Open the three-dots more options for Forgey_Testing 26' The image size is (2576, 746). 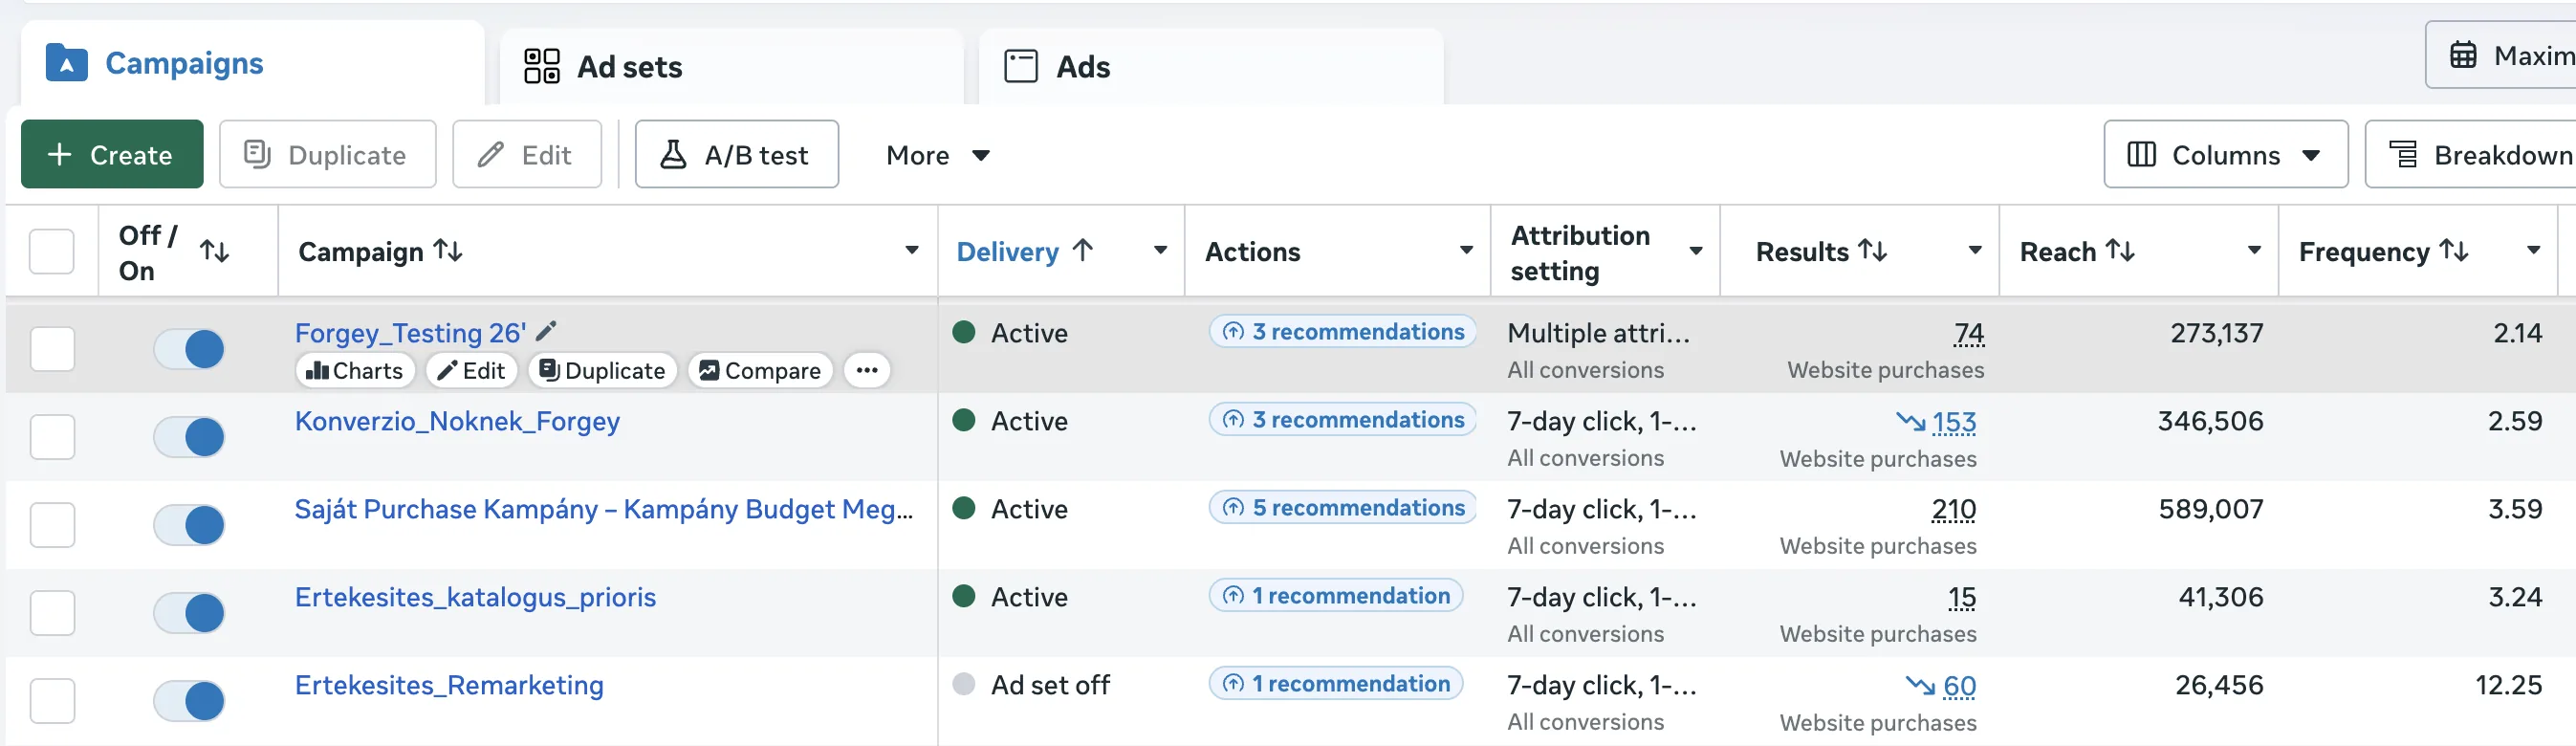pos(867,370)
